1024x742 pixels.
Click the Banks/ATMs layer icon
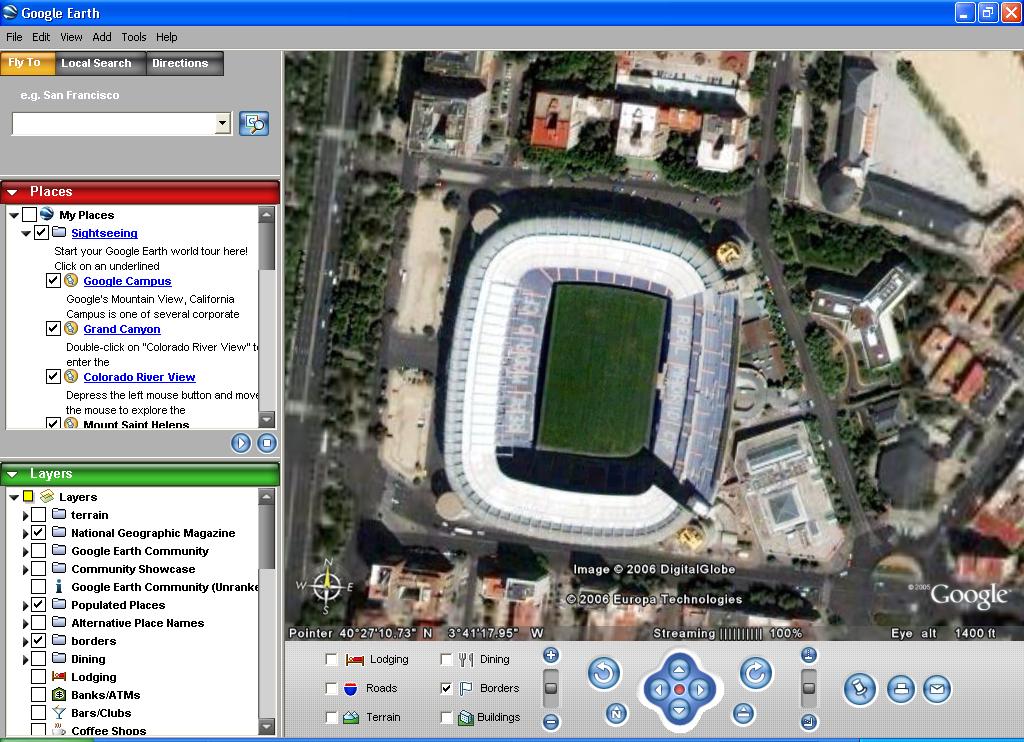[59, 694]
